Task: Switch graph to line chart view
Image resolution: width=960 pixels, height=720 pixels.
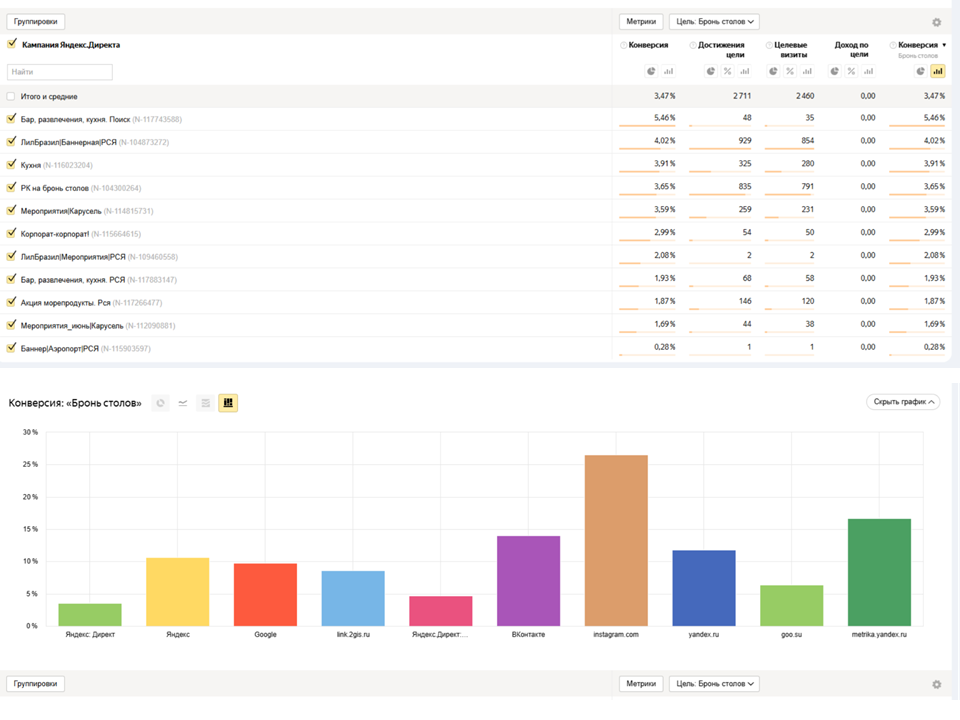Action: pos(183,403)
